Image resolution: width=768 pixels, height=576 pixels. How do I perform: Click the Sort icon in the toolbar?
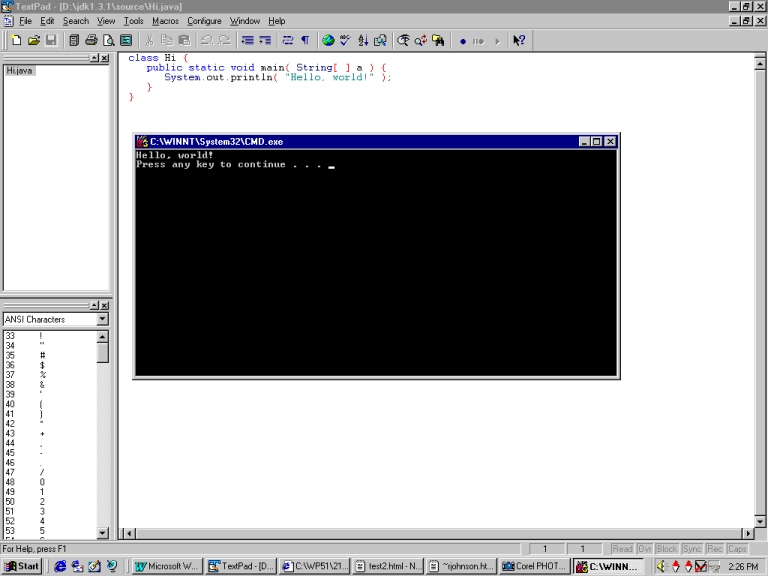click(363, 41)
